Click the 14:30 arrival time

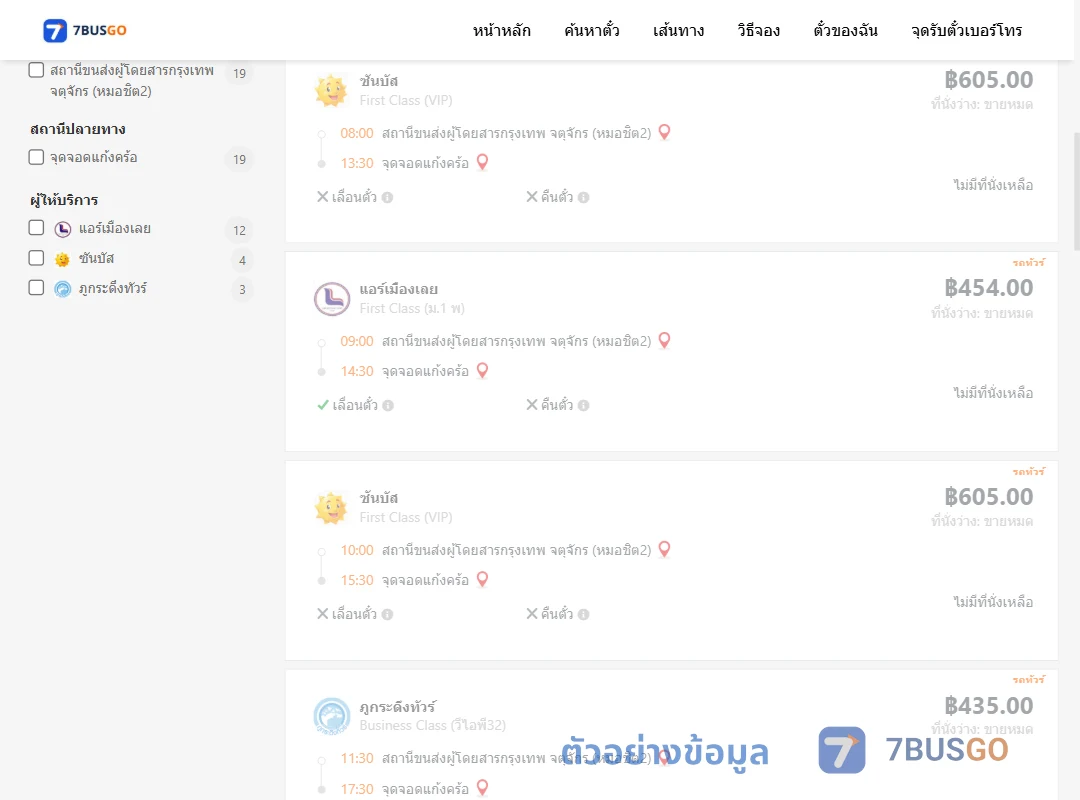coord(357,371)
